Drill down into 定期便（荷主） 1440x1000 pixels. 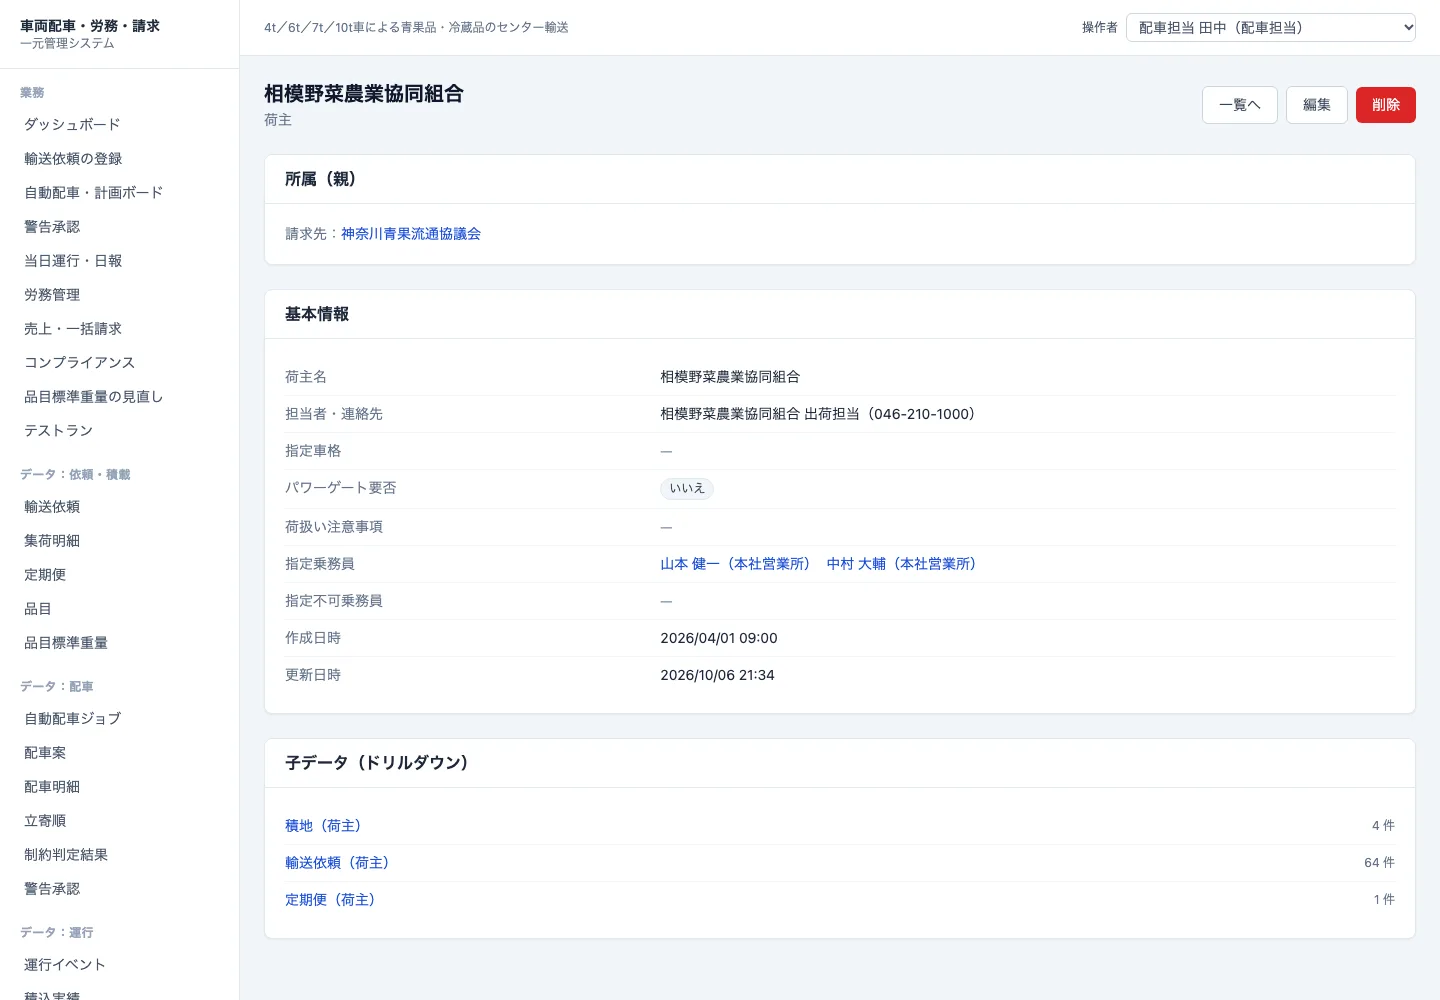pyautogui.click(x=330, y=900)
